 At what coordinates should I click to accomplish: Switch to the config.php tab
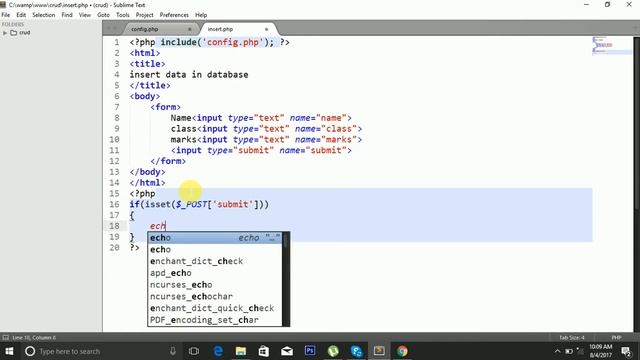pyautogui.click(x=145, y=29)
